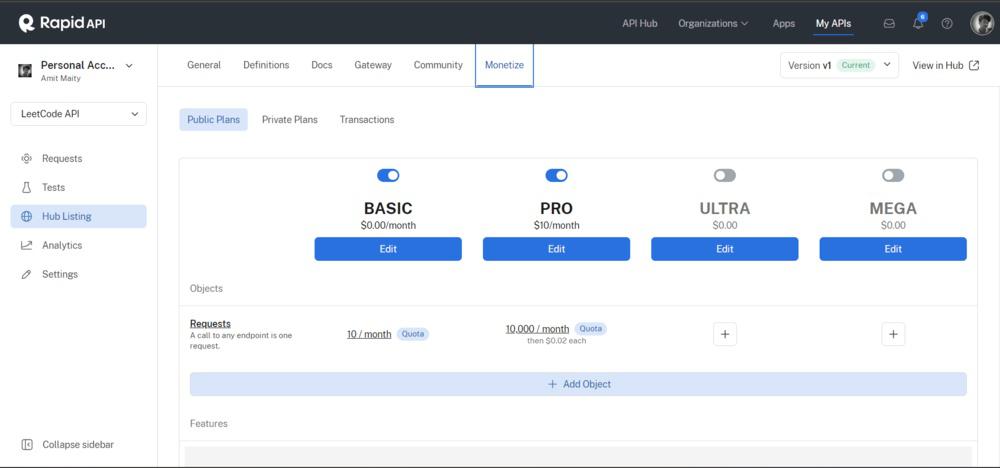Add Requests quota to ULTRA plan
Screen dimensions: 1000x468
[724, 334]
